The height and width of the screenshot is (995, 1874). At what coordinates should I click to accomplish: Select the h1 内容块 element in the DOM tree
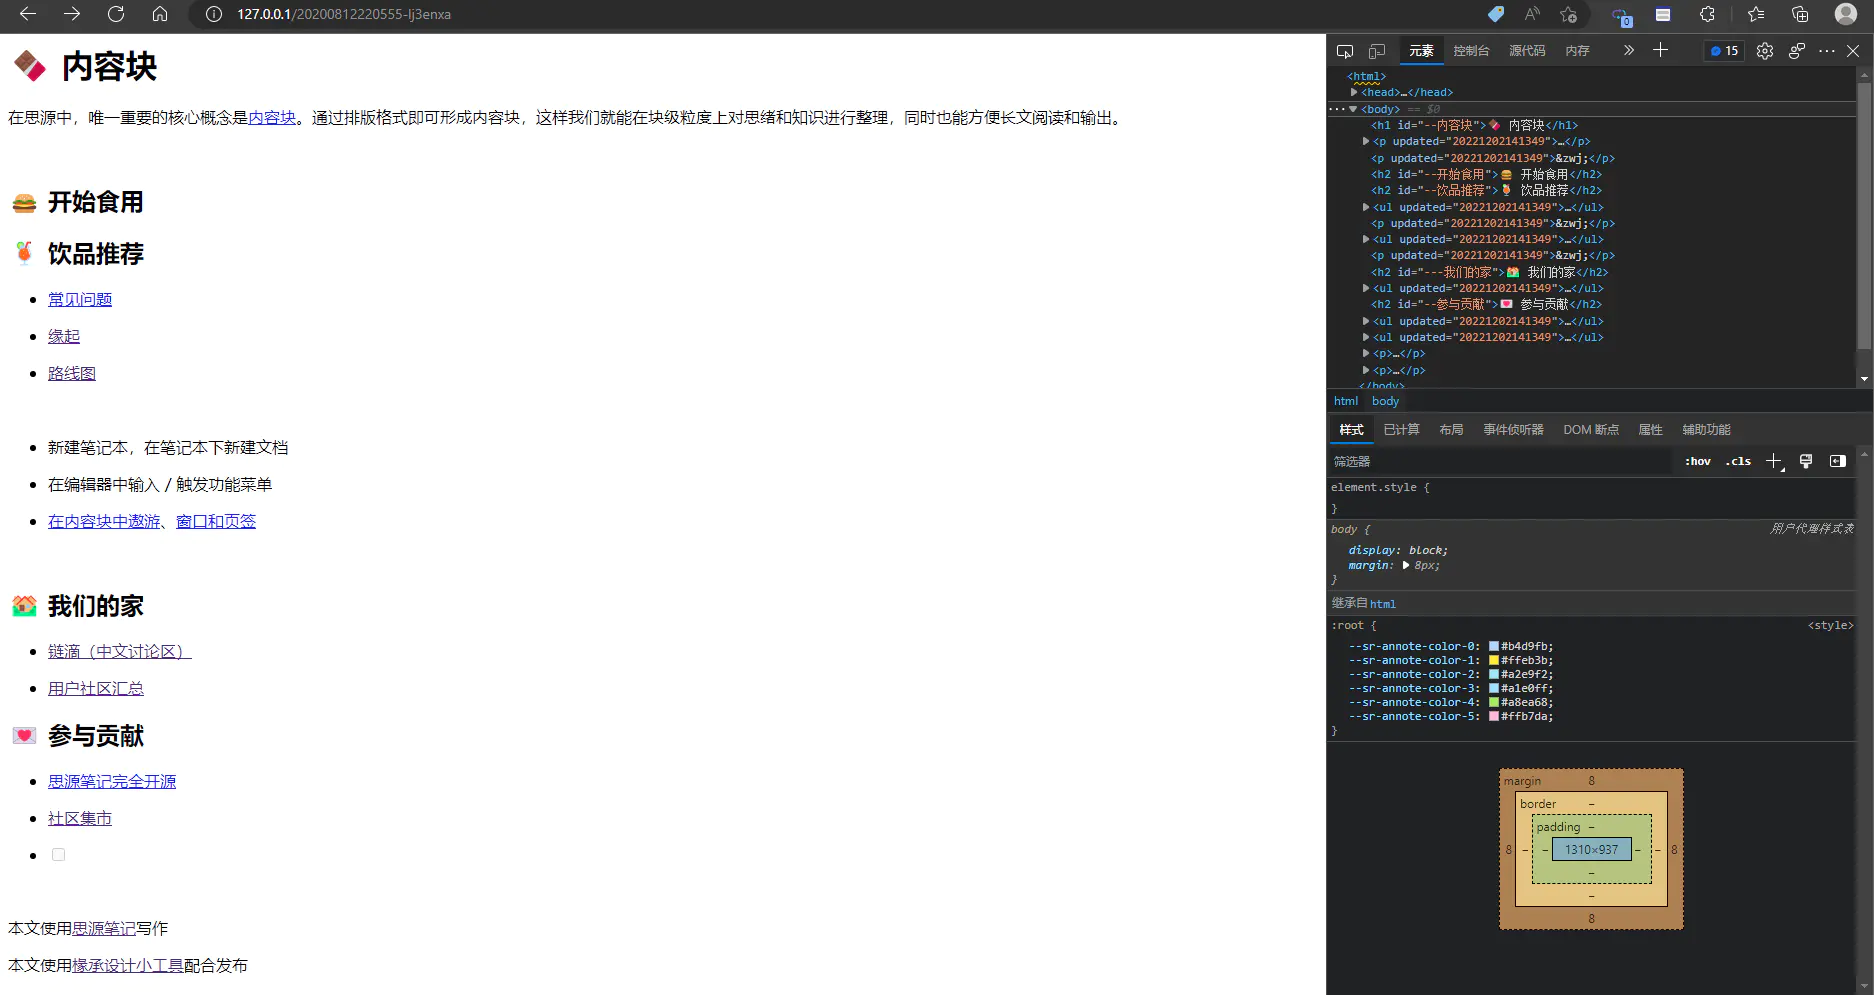point(1474,125)
